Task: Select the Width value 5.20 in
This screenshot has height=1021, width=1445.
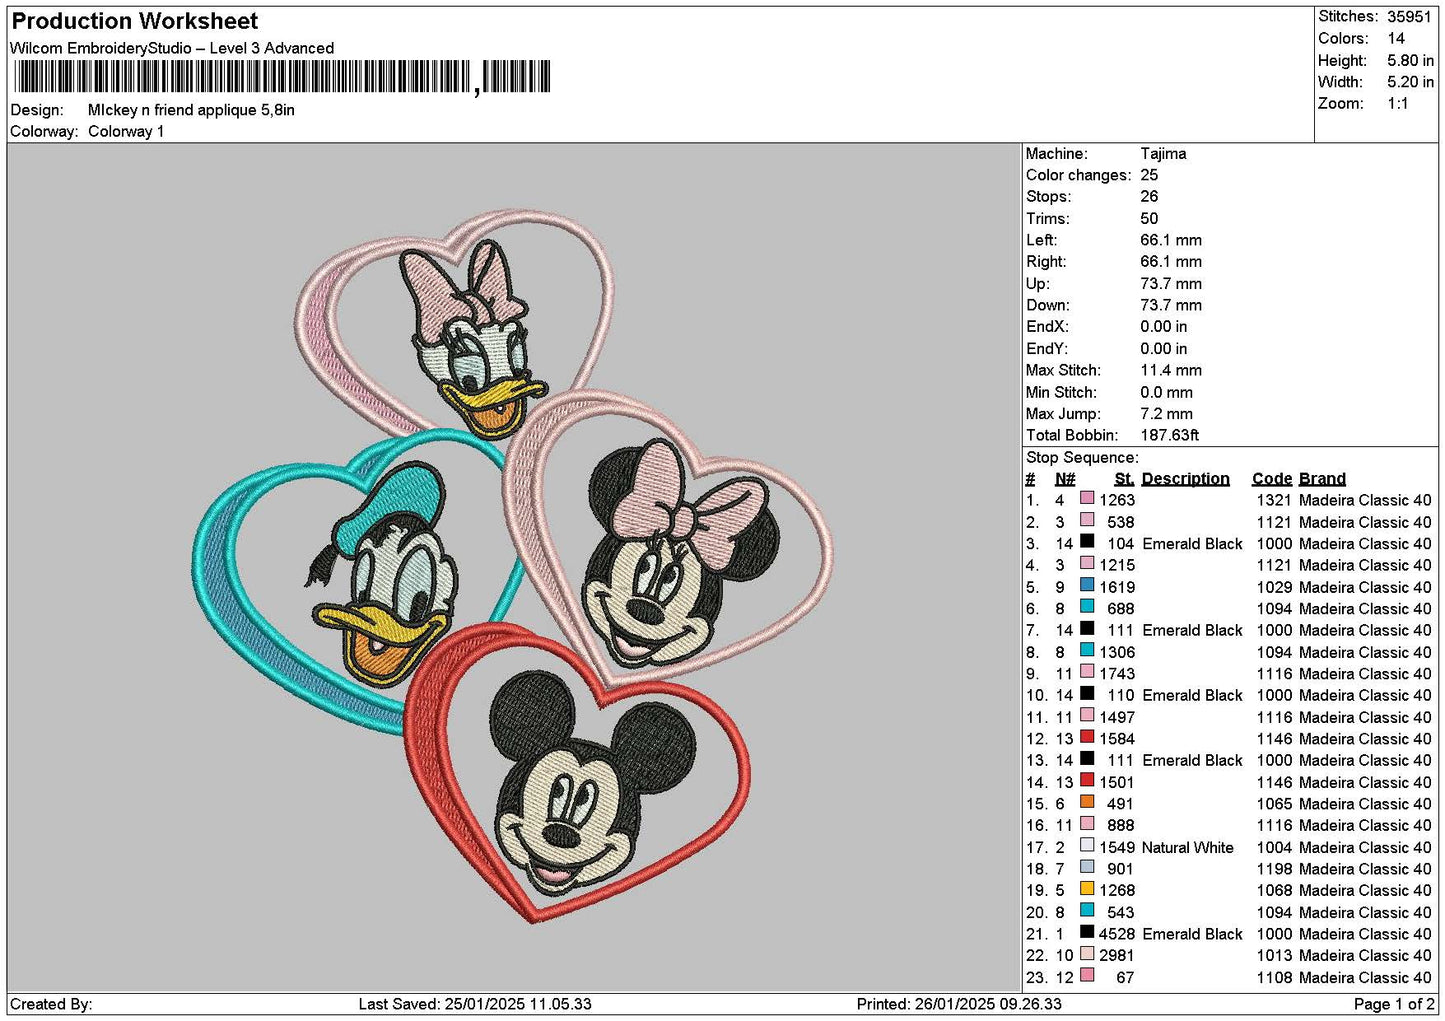Action: pyautogui.click(x=1410, y=82)
